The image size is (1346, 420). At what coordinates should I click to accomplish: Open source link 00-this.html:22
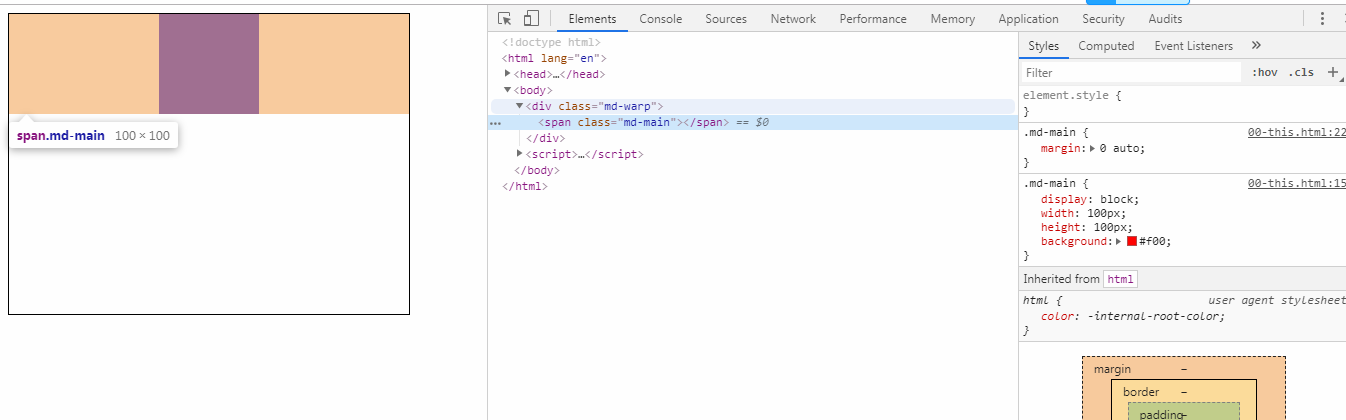coord(1296,132)
